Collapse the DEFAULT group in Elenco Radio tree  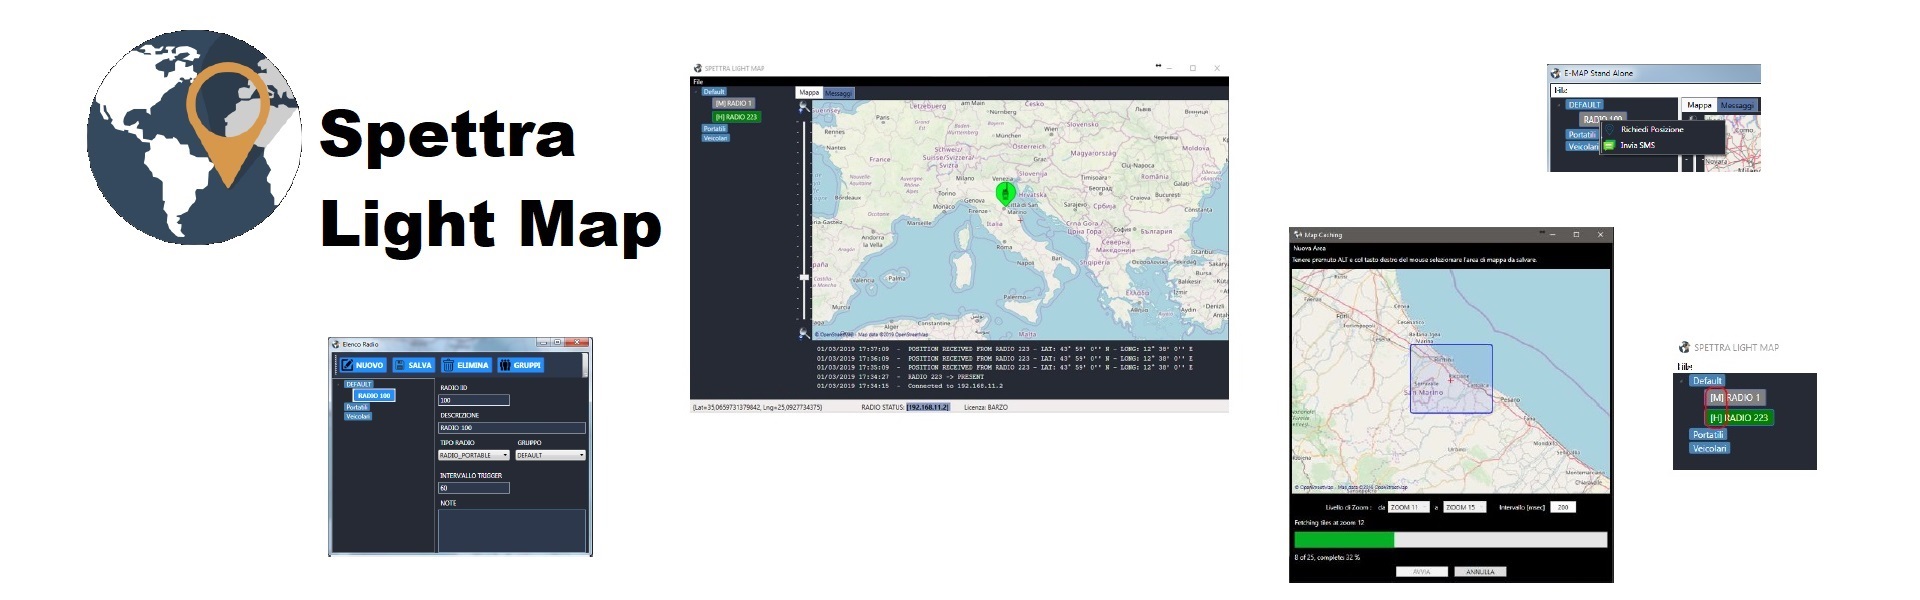point(338,384)
